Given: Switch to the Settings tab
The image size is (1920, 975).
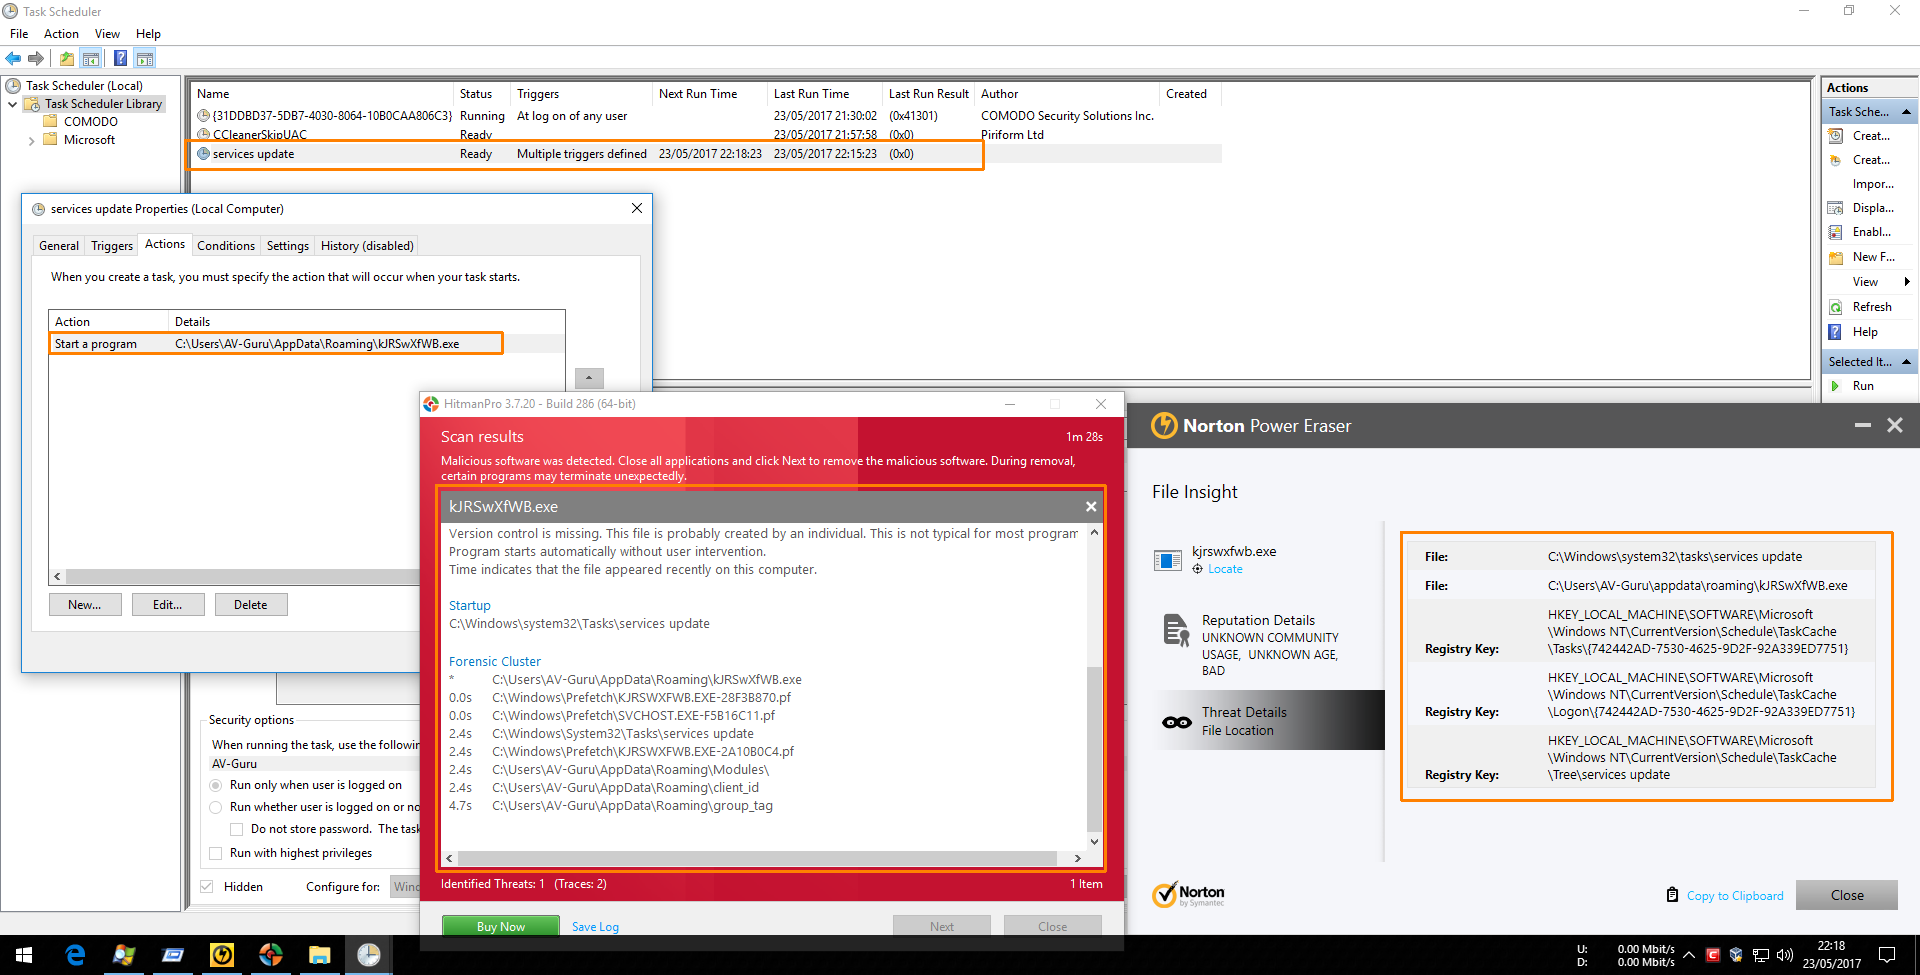Looking at the screenshot, I should (288, 246).
